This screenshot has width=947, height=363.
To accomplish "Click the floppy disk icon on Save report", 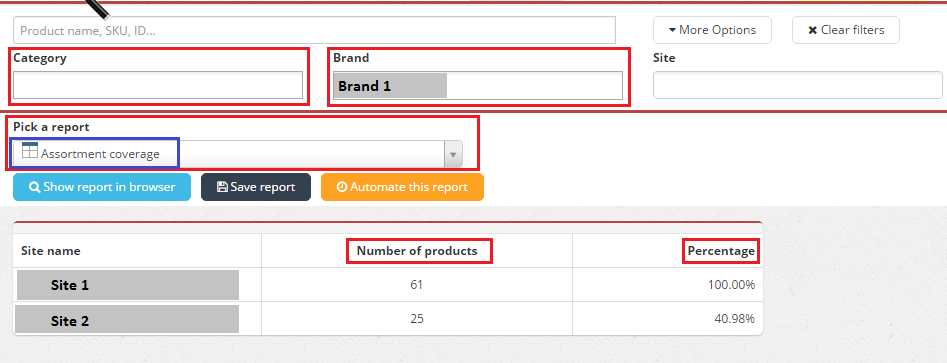I will (x=222, y=187).
